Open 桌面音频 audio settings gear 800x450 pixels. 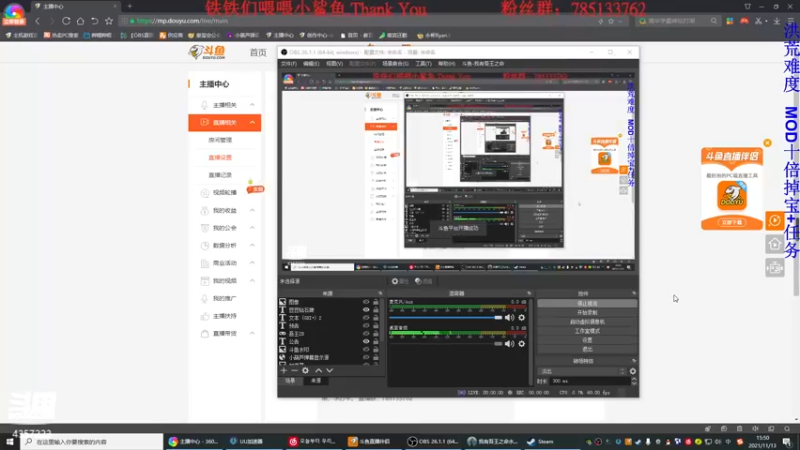(521, 344)
